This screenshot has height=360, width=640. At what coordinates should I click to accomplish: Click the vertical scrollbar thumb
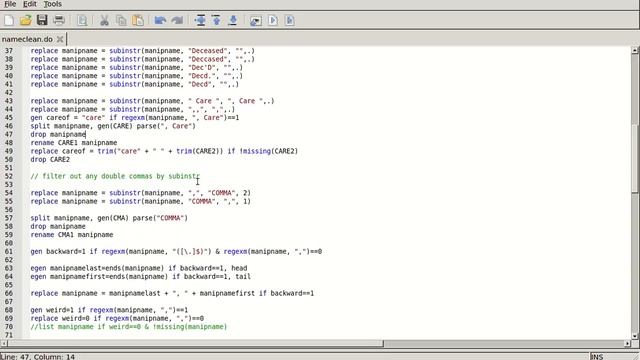[635, 158]
